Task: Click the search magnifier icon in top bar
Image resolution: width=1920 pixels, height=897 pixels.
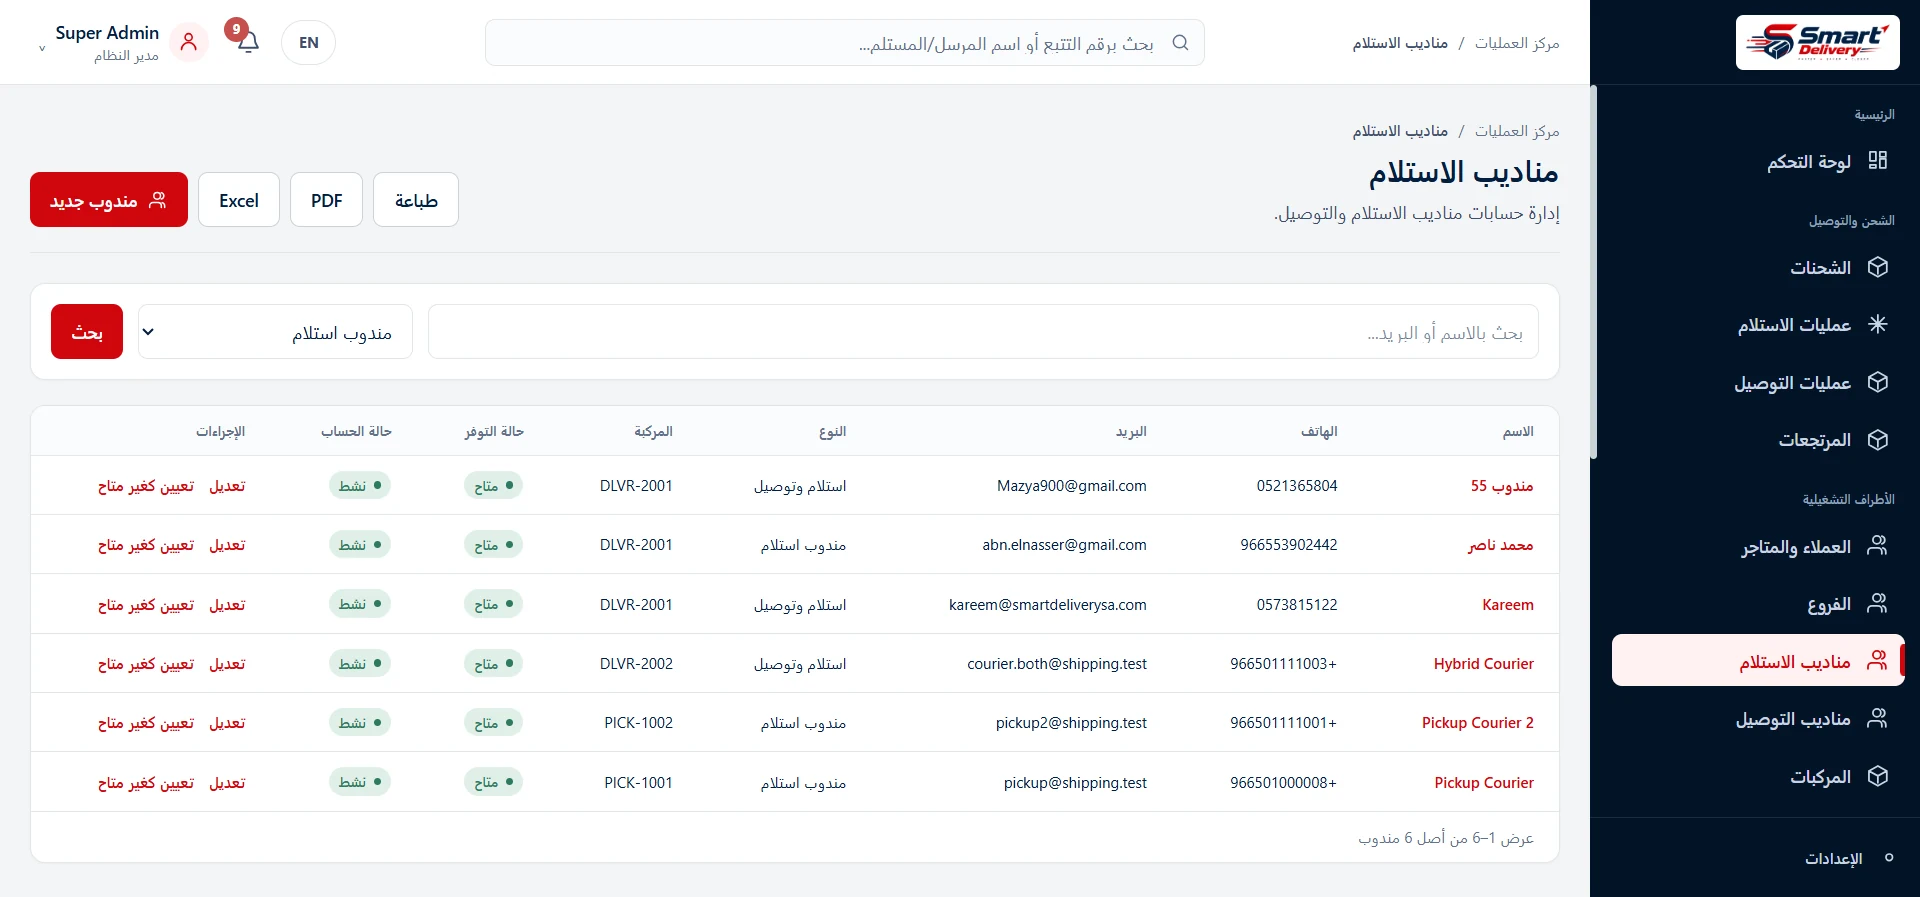Action: coord(1180,43)
